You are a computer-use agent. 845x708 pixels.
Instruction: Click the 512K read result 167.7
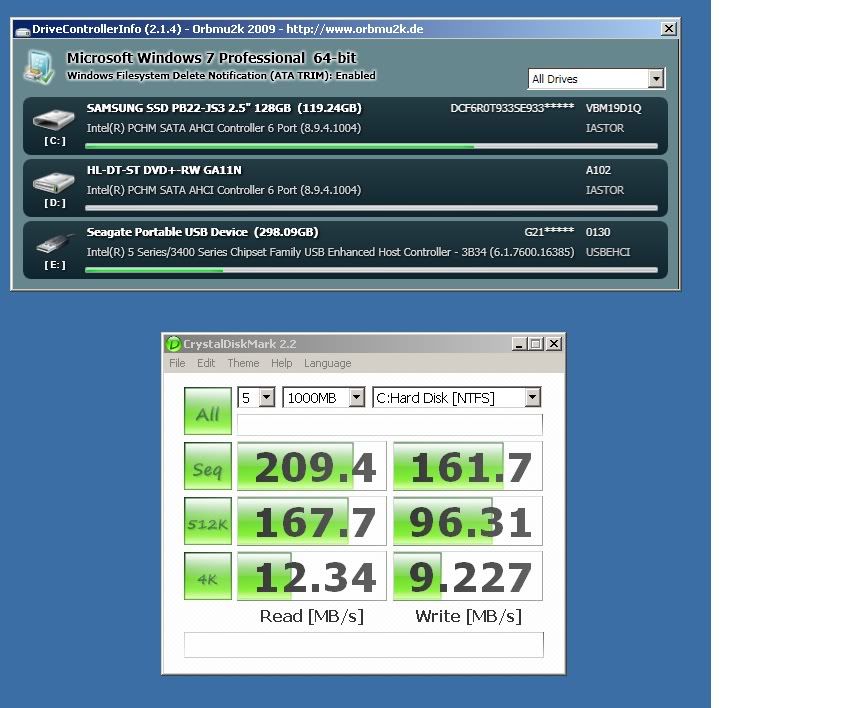point(312,522)
